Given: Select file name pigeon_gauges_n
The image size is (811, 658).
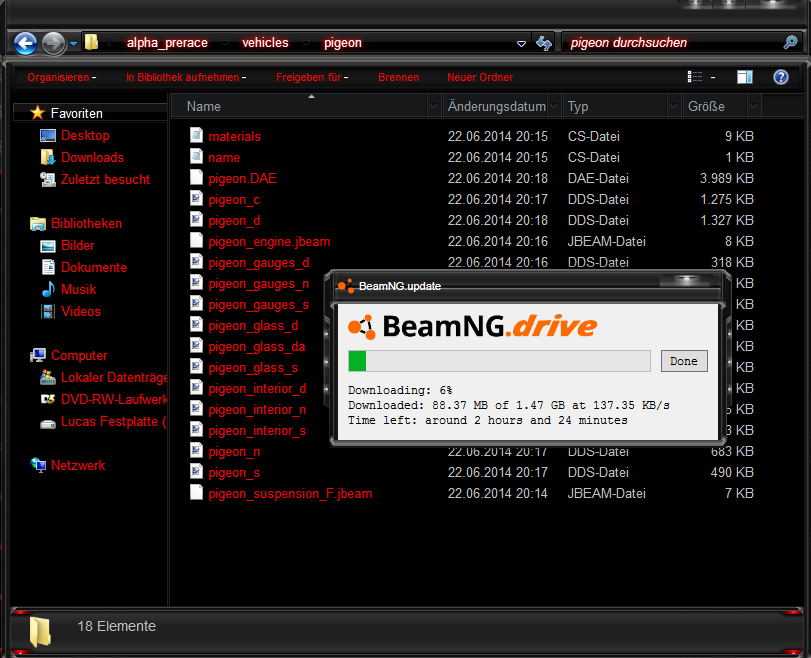Looking at the screenshot, I should (259, 284).
